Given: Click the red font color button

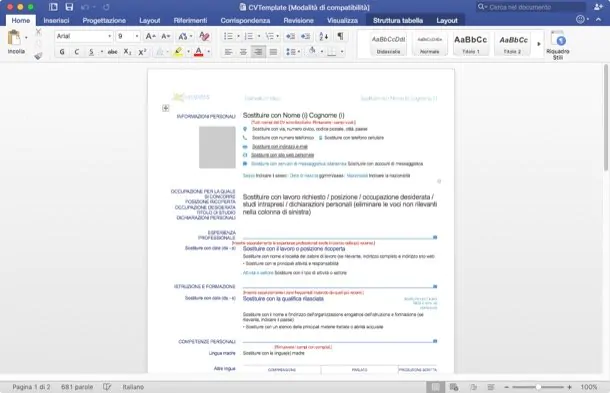Looking at the screenshot, I should click(x=198, y=52).
